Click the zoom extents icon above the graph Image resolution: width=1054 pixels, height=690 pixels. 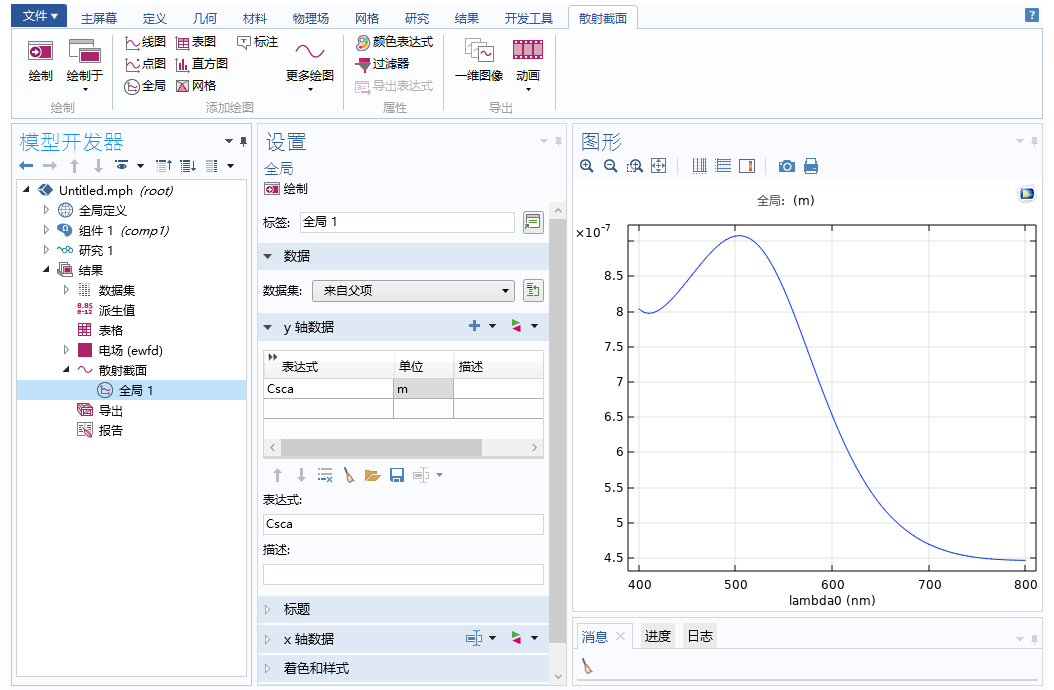click(x=658, y=165)
